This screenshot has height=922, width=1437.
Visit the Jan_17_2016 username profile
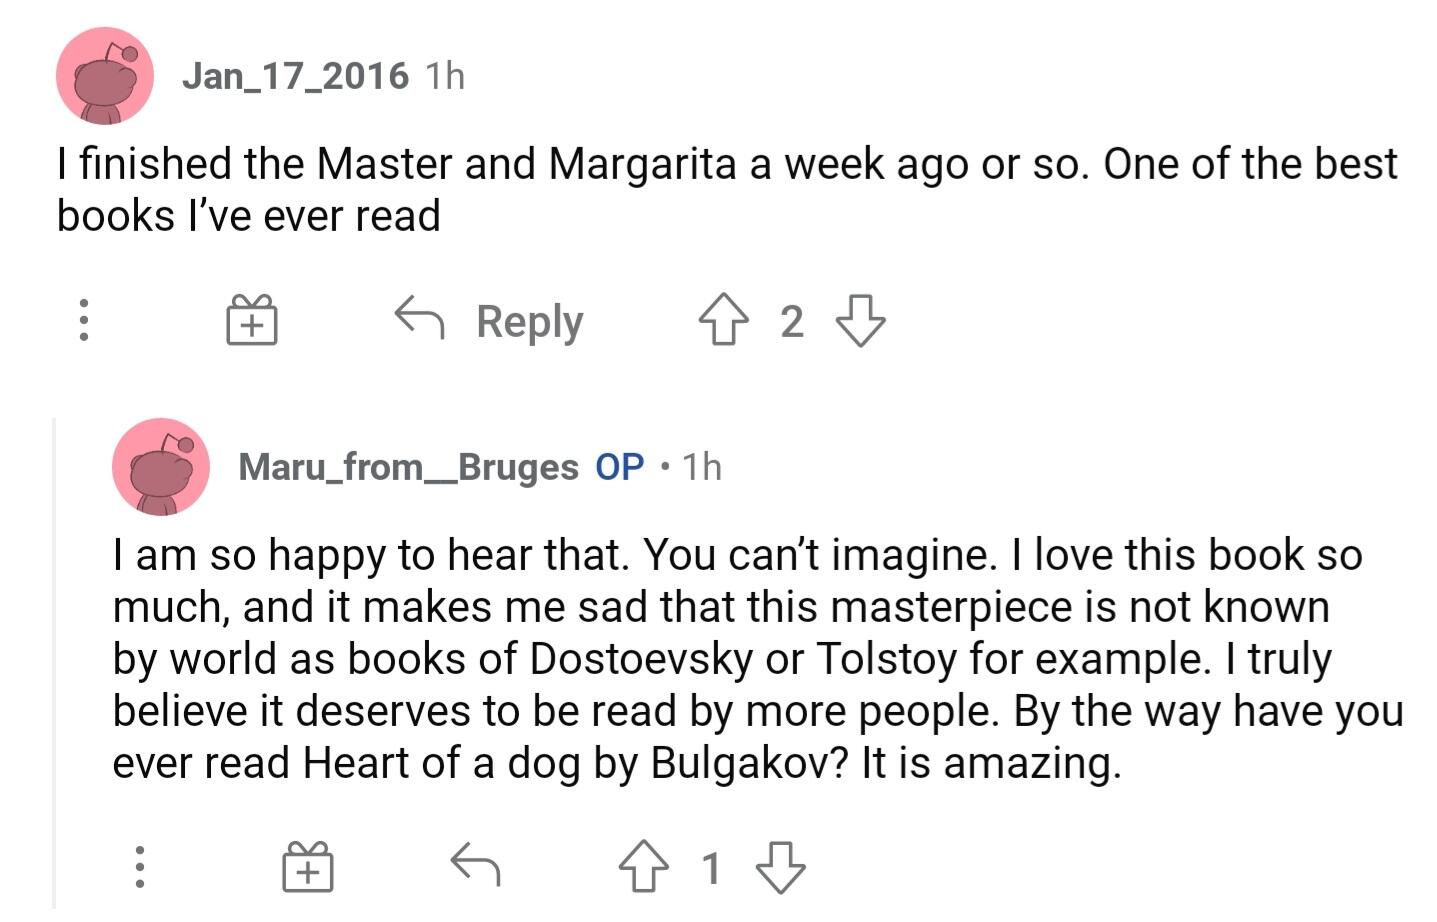coord(295,76)
